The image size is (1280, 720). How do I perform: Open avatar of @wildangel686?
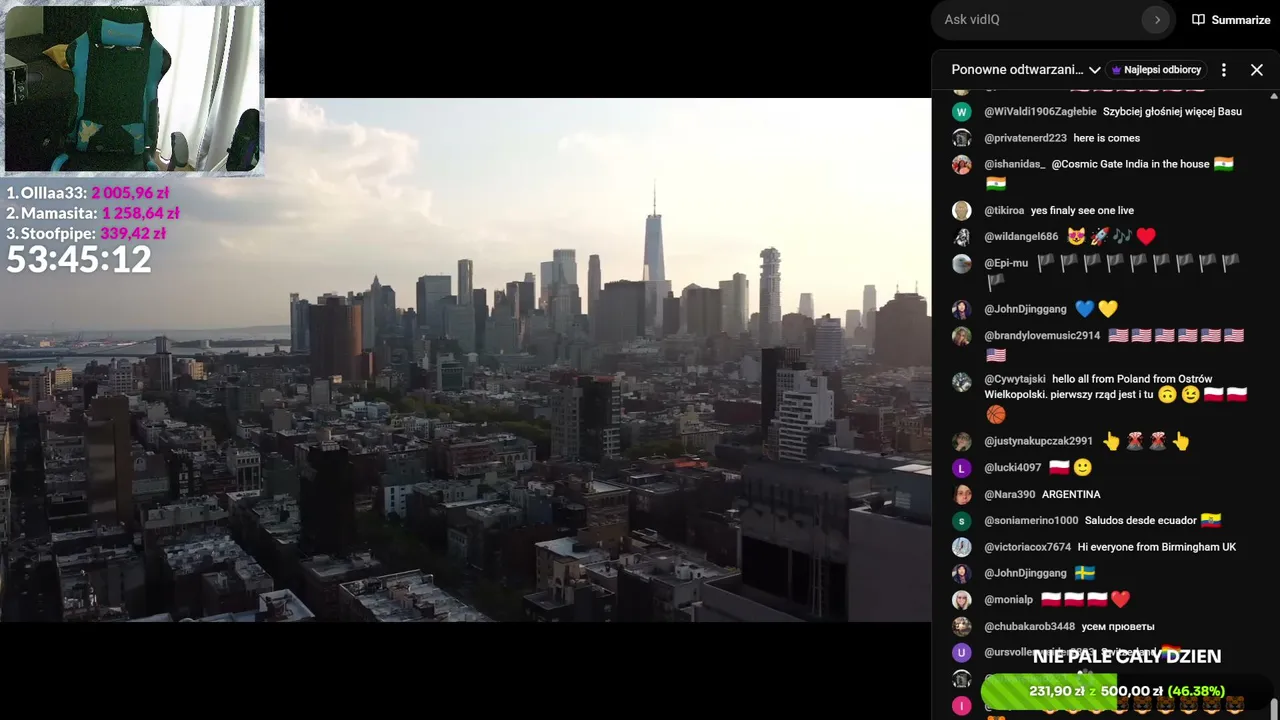pyautogui.click(x=962, y=237)
